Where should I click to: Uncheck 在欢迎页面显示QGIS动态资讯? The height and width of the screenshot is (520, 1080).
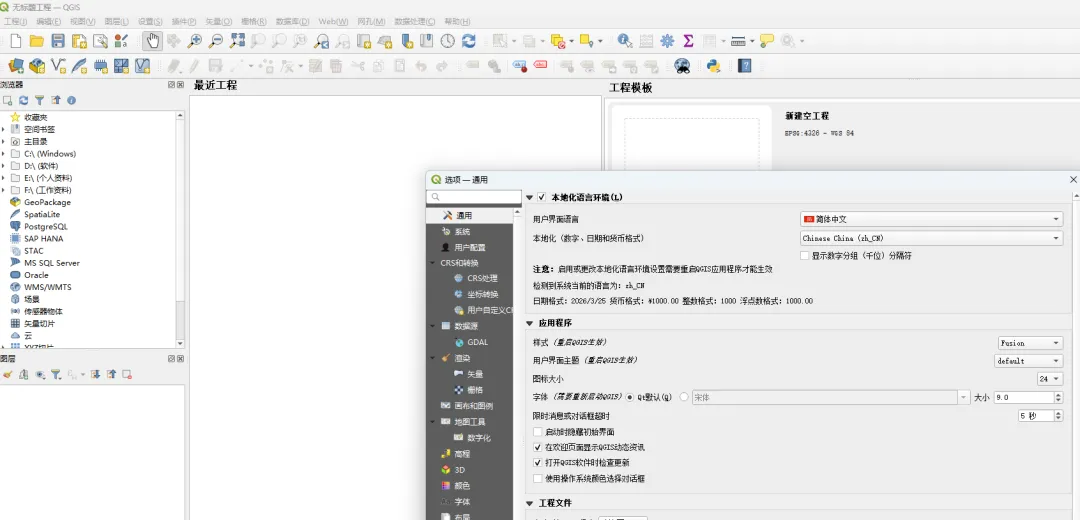pos(538,447)
